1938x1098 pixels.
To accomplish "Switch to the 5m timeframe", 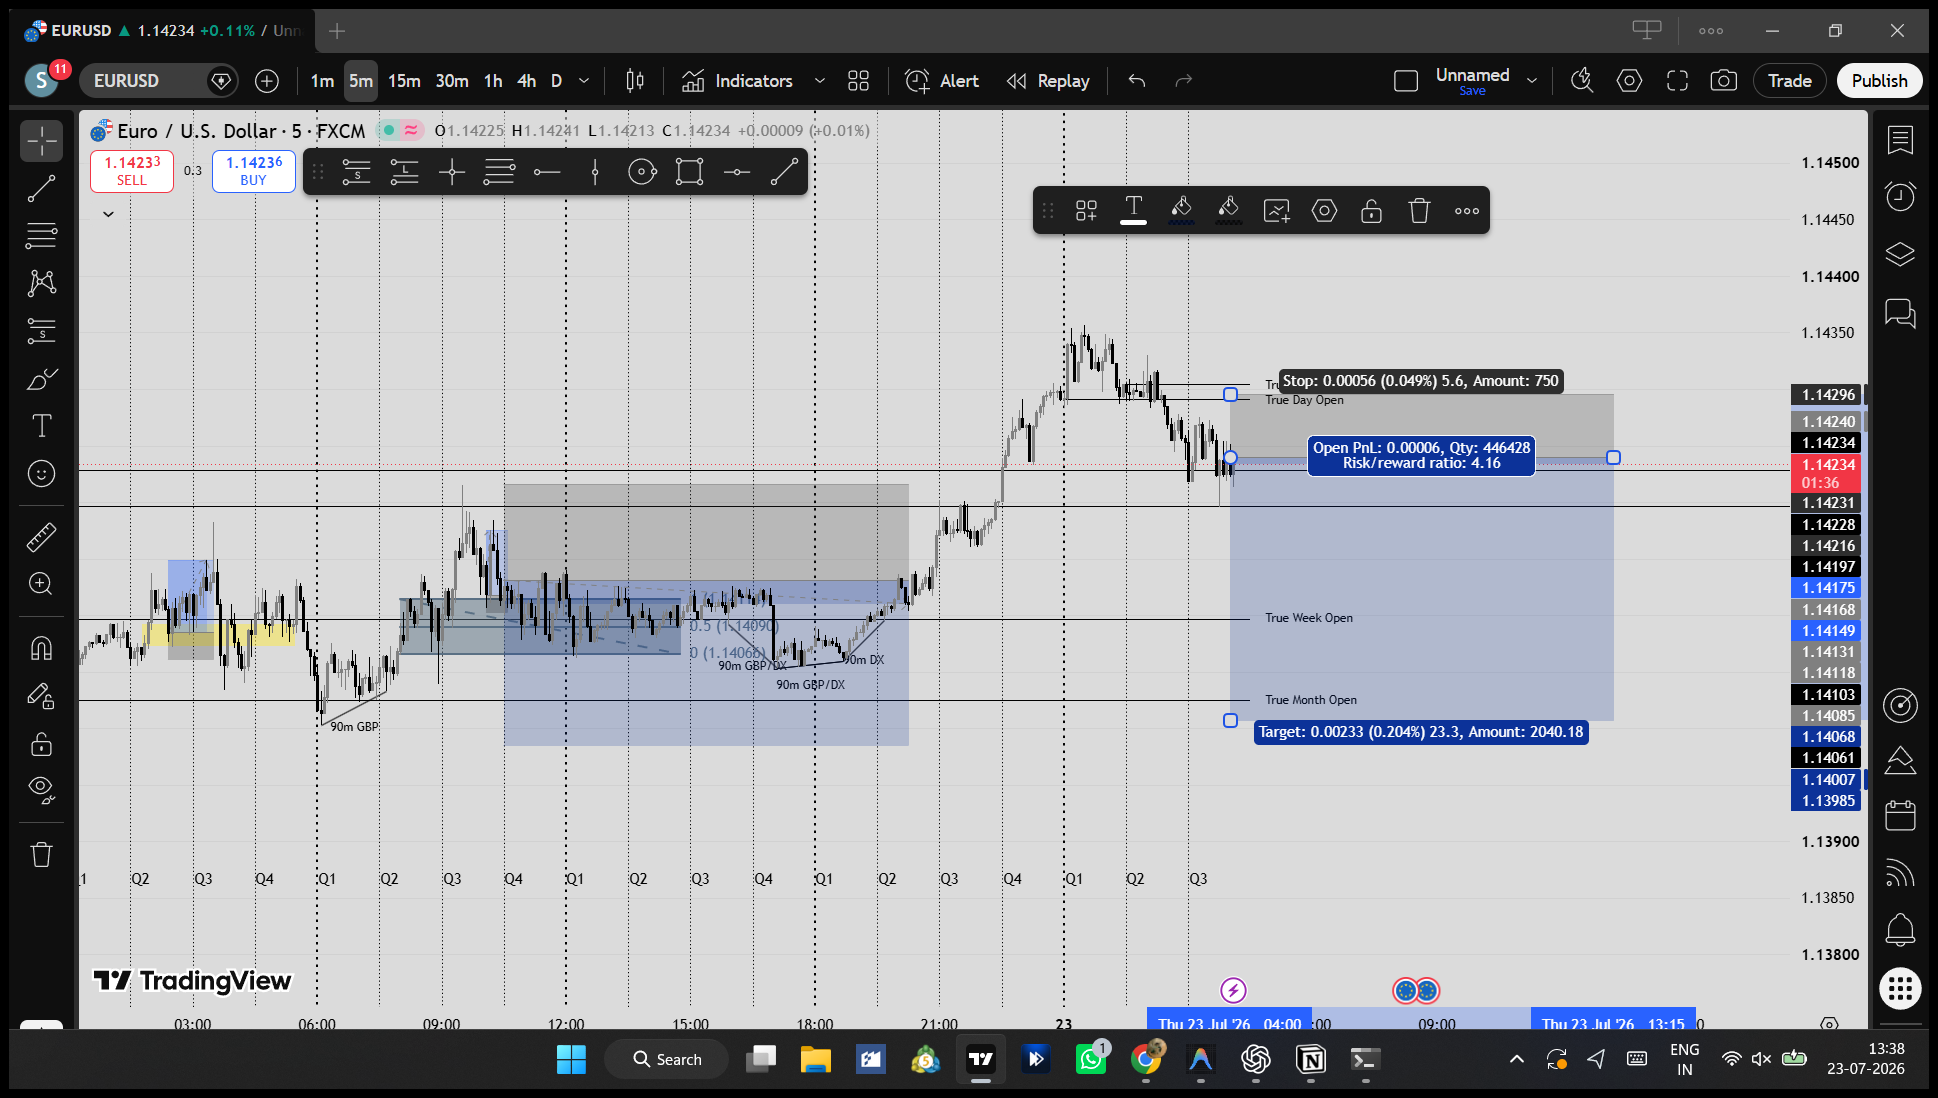I will click(361, 81).
